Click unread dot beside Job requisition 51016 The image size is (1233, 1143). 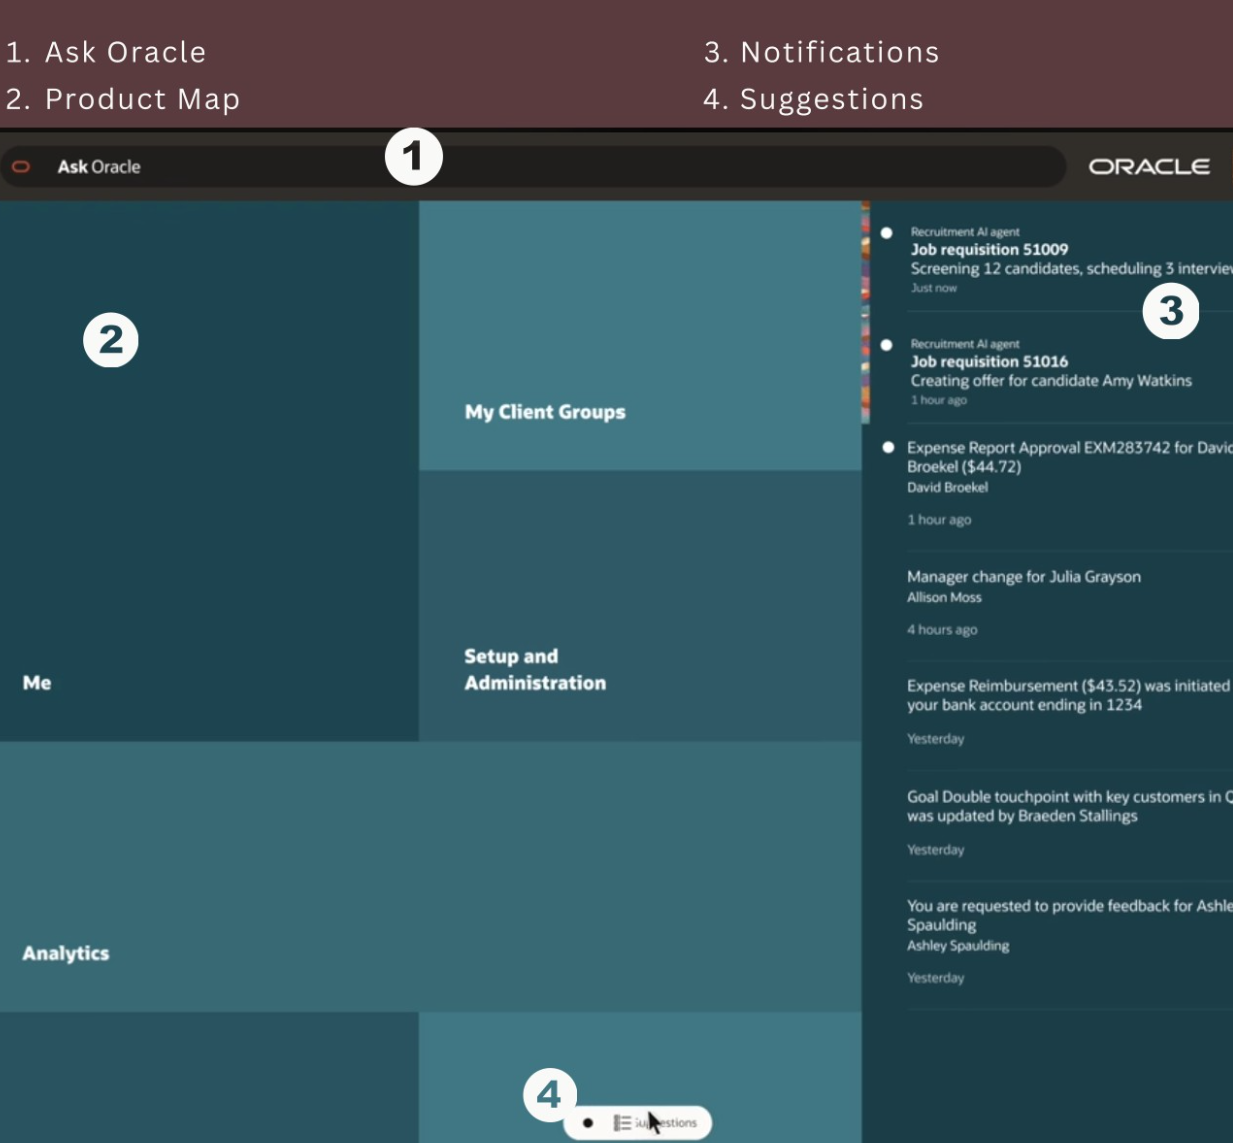[886, 345]
